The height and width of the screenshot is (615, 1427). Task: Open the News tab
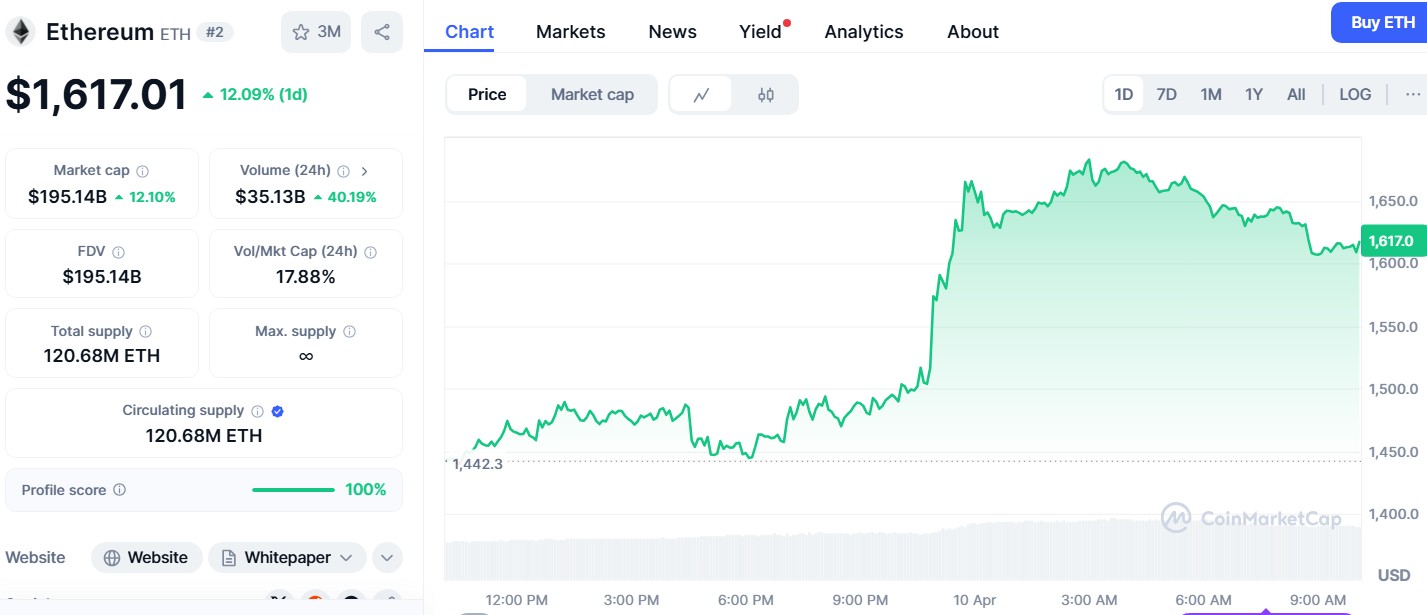click(672, 32)
